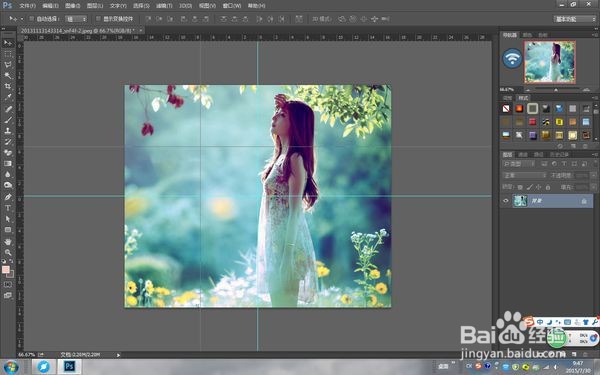Enable the 自动选择 checkbox
The height and width of the screenshot is (375, 600).
(x=32, y=19)
